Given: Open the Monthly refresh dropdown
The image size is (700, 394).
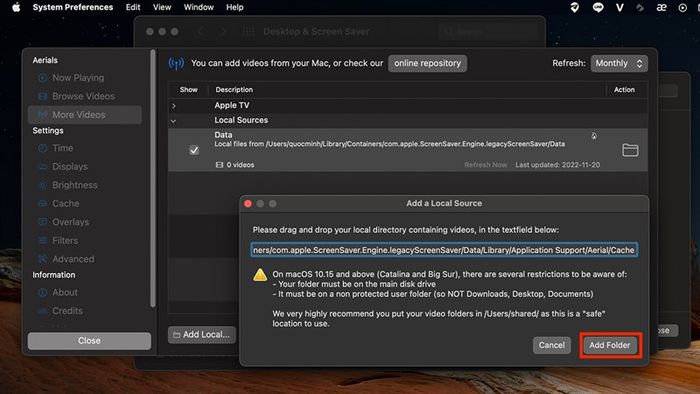Looking at the screenshot, I should [x=619, y=63].
